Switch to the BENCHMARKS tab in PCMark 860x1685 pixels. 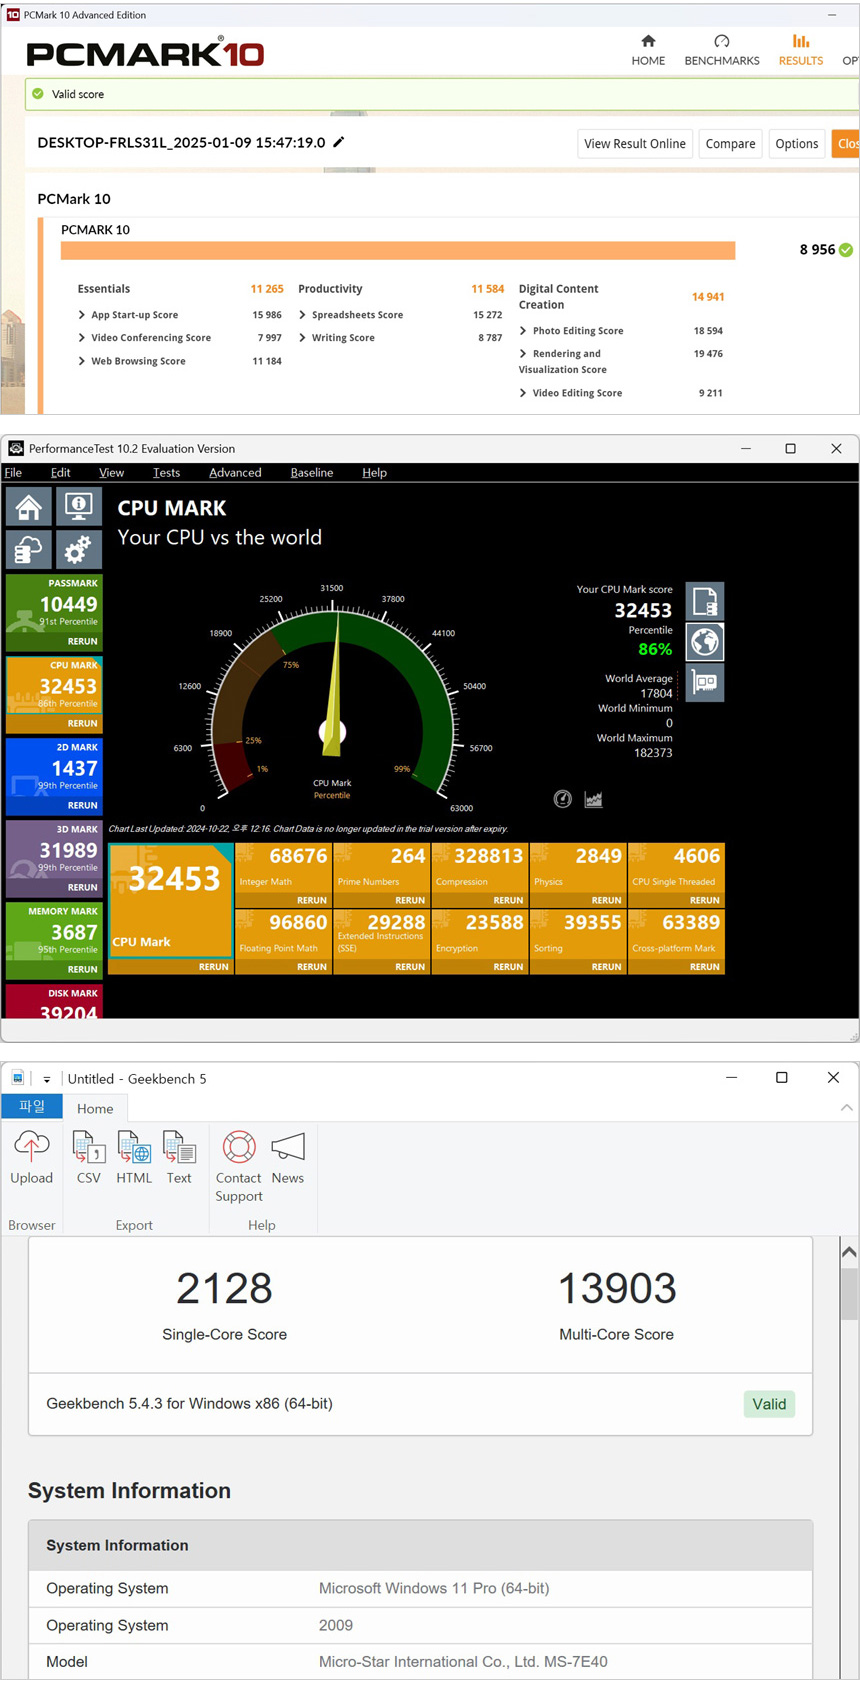(721, 50)
